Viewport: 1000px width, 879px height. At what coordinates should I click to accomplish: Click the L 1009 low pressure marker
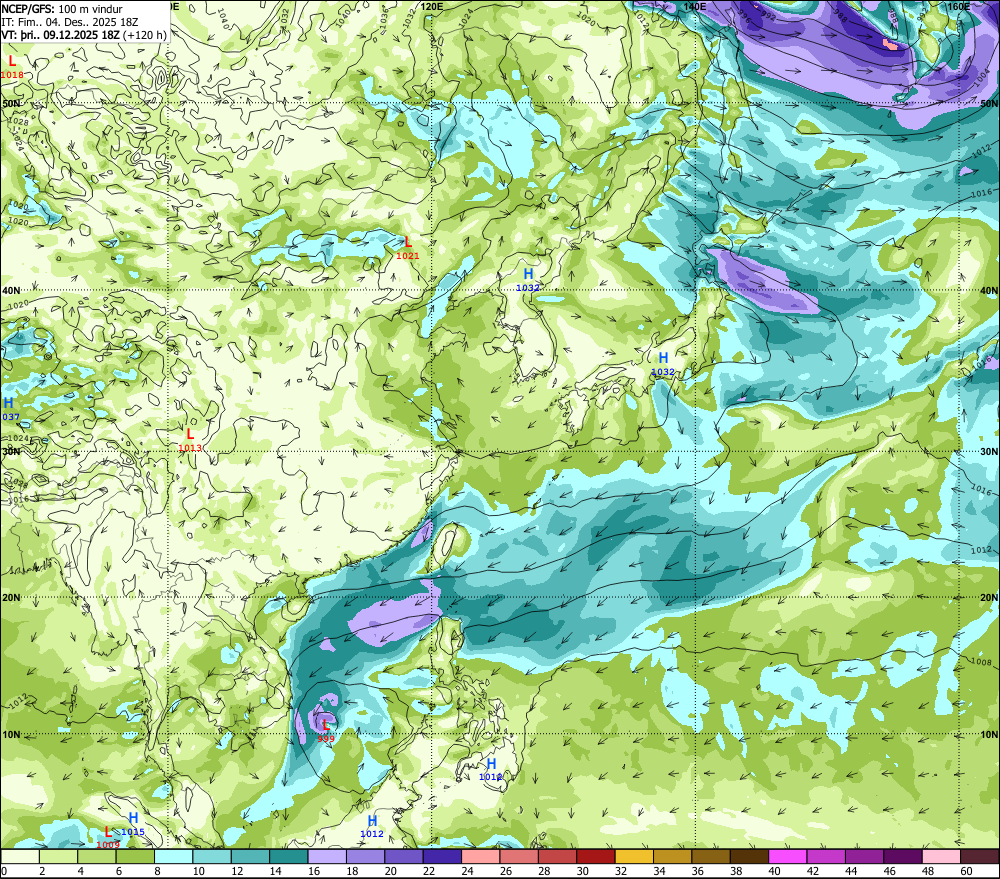[108, 838]
